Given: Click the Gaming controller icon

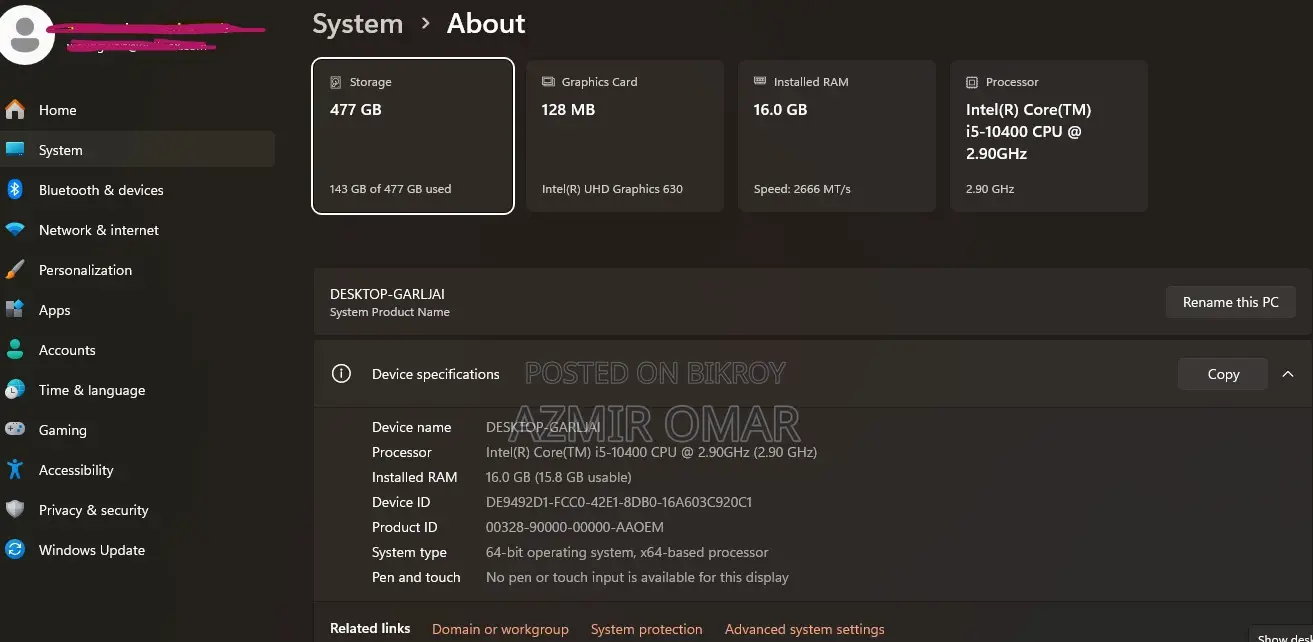Looking at the screenshot, I should [15, 430].
